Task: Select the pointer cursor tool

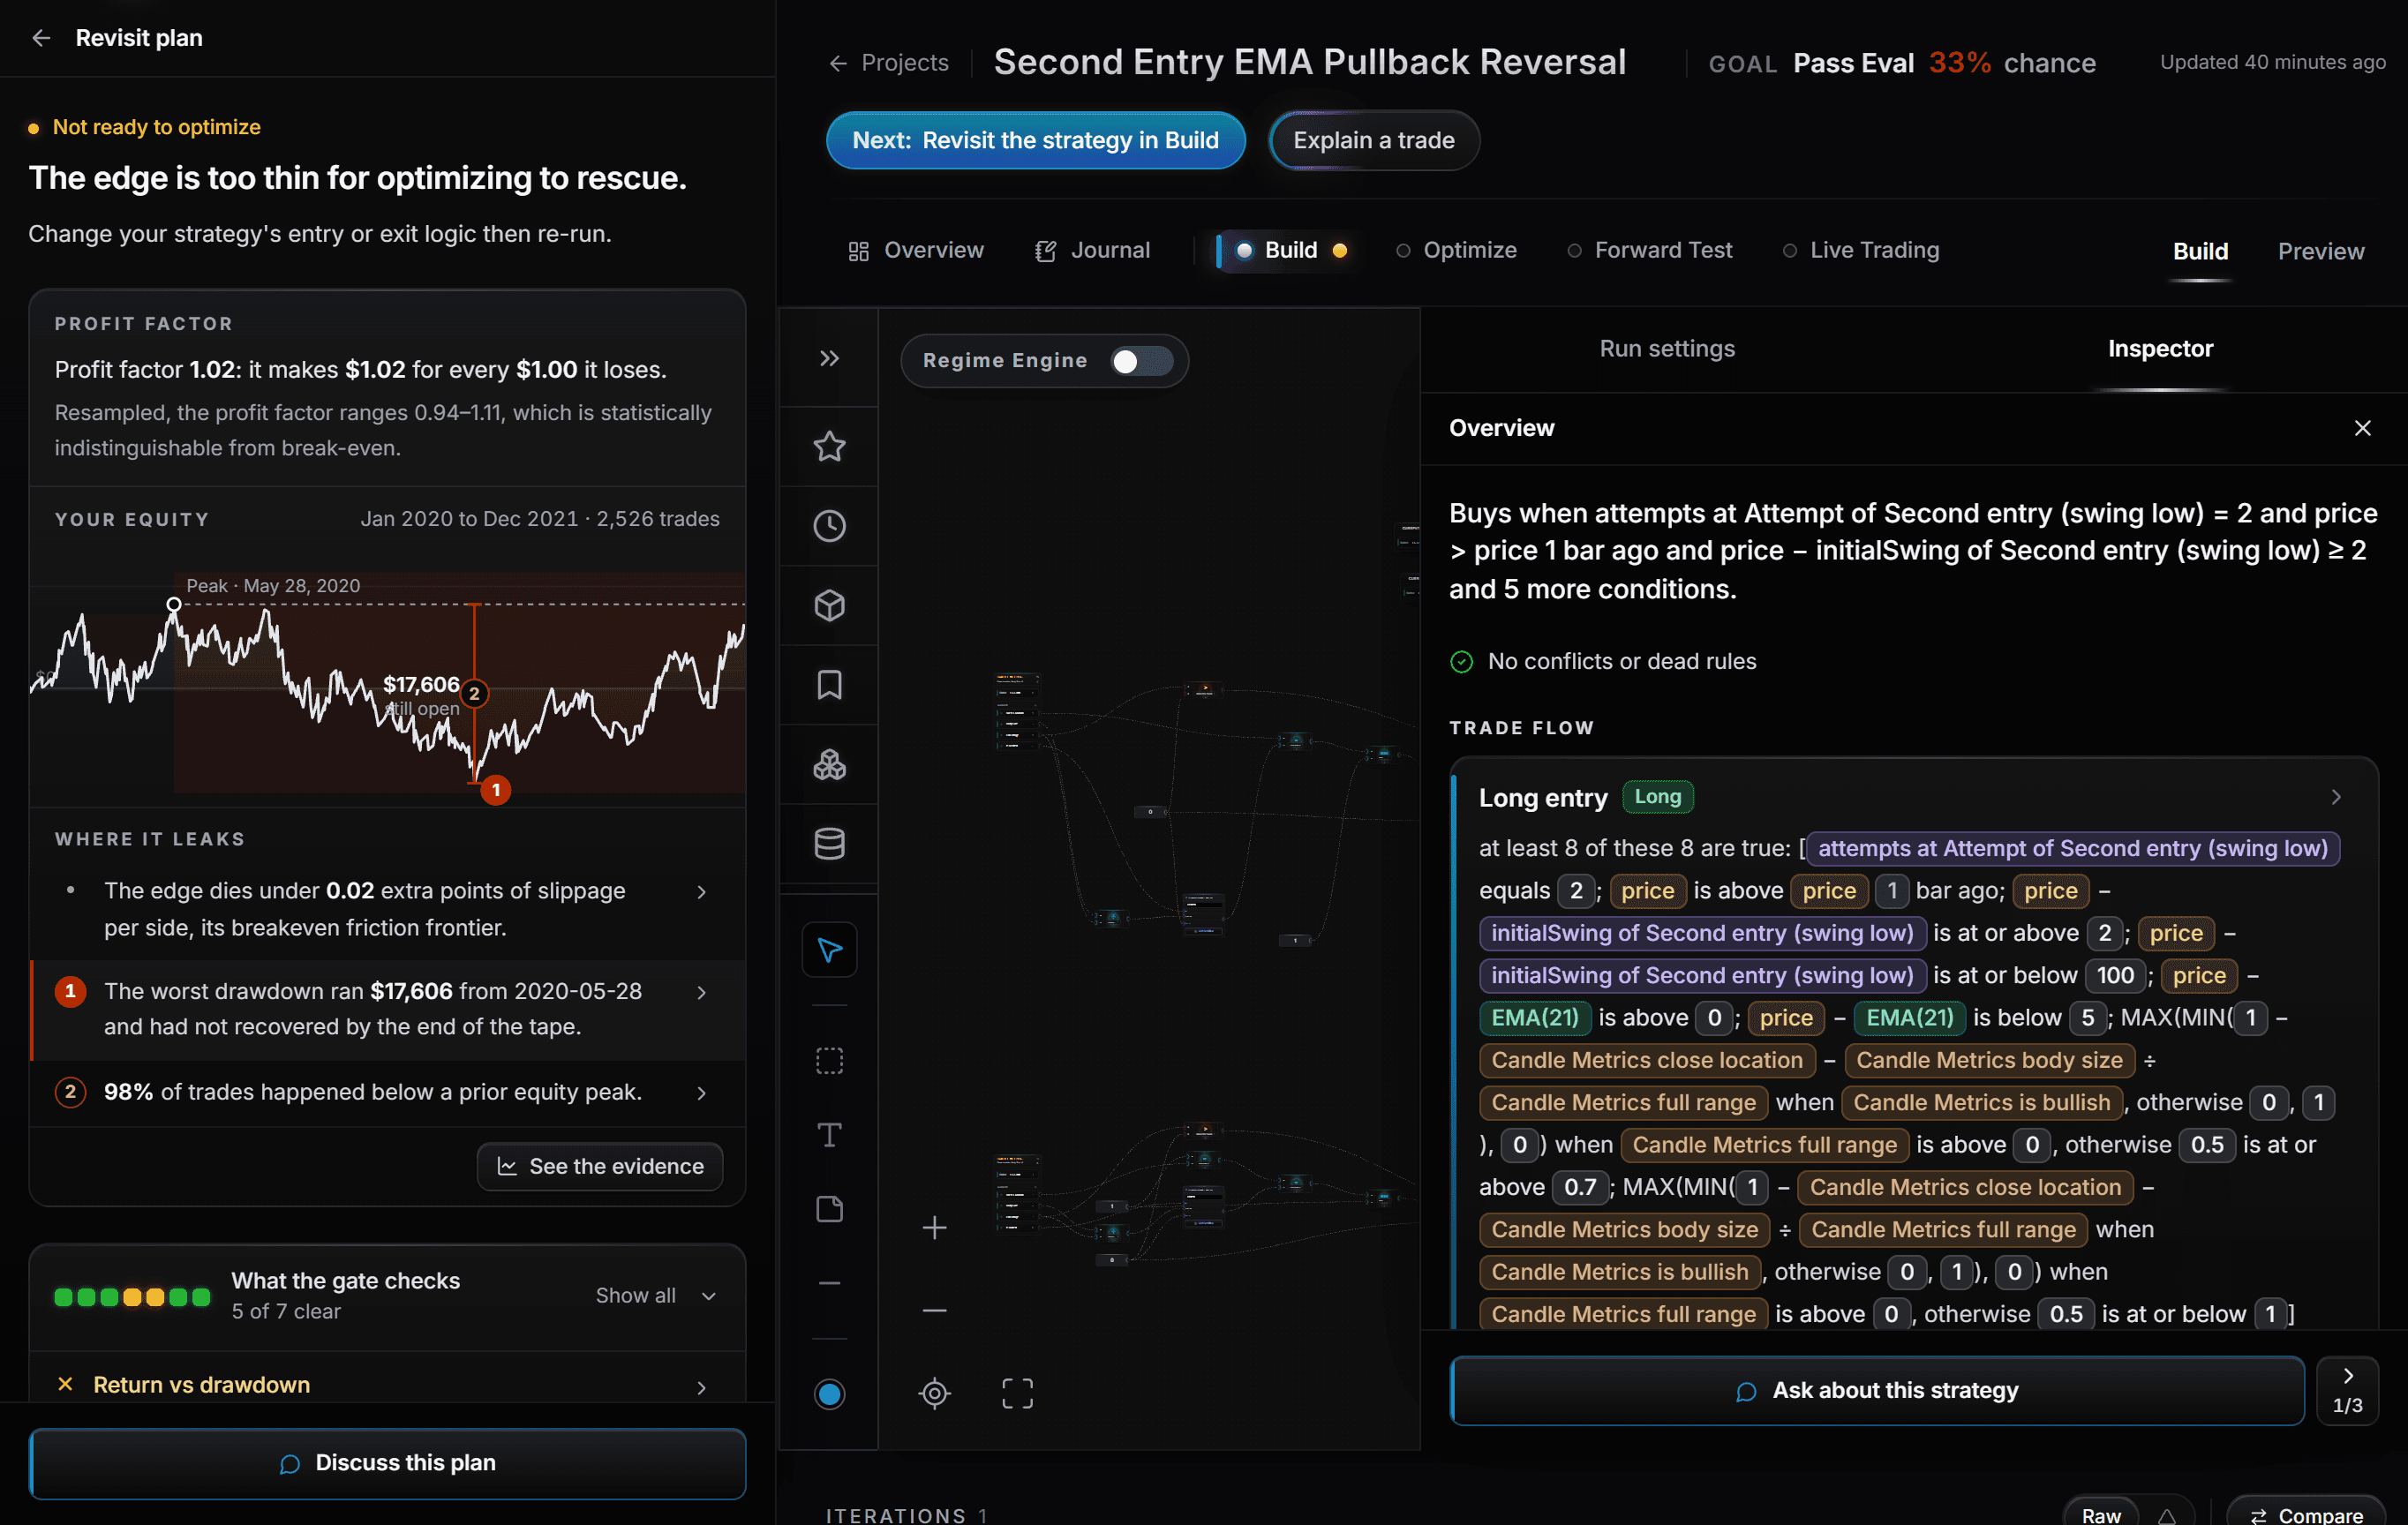Action: click(x=829, y=950)
